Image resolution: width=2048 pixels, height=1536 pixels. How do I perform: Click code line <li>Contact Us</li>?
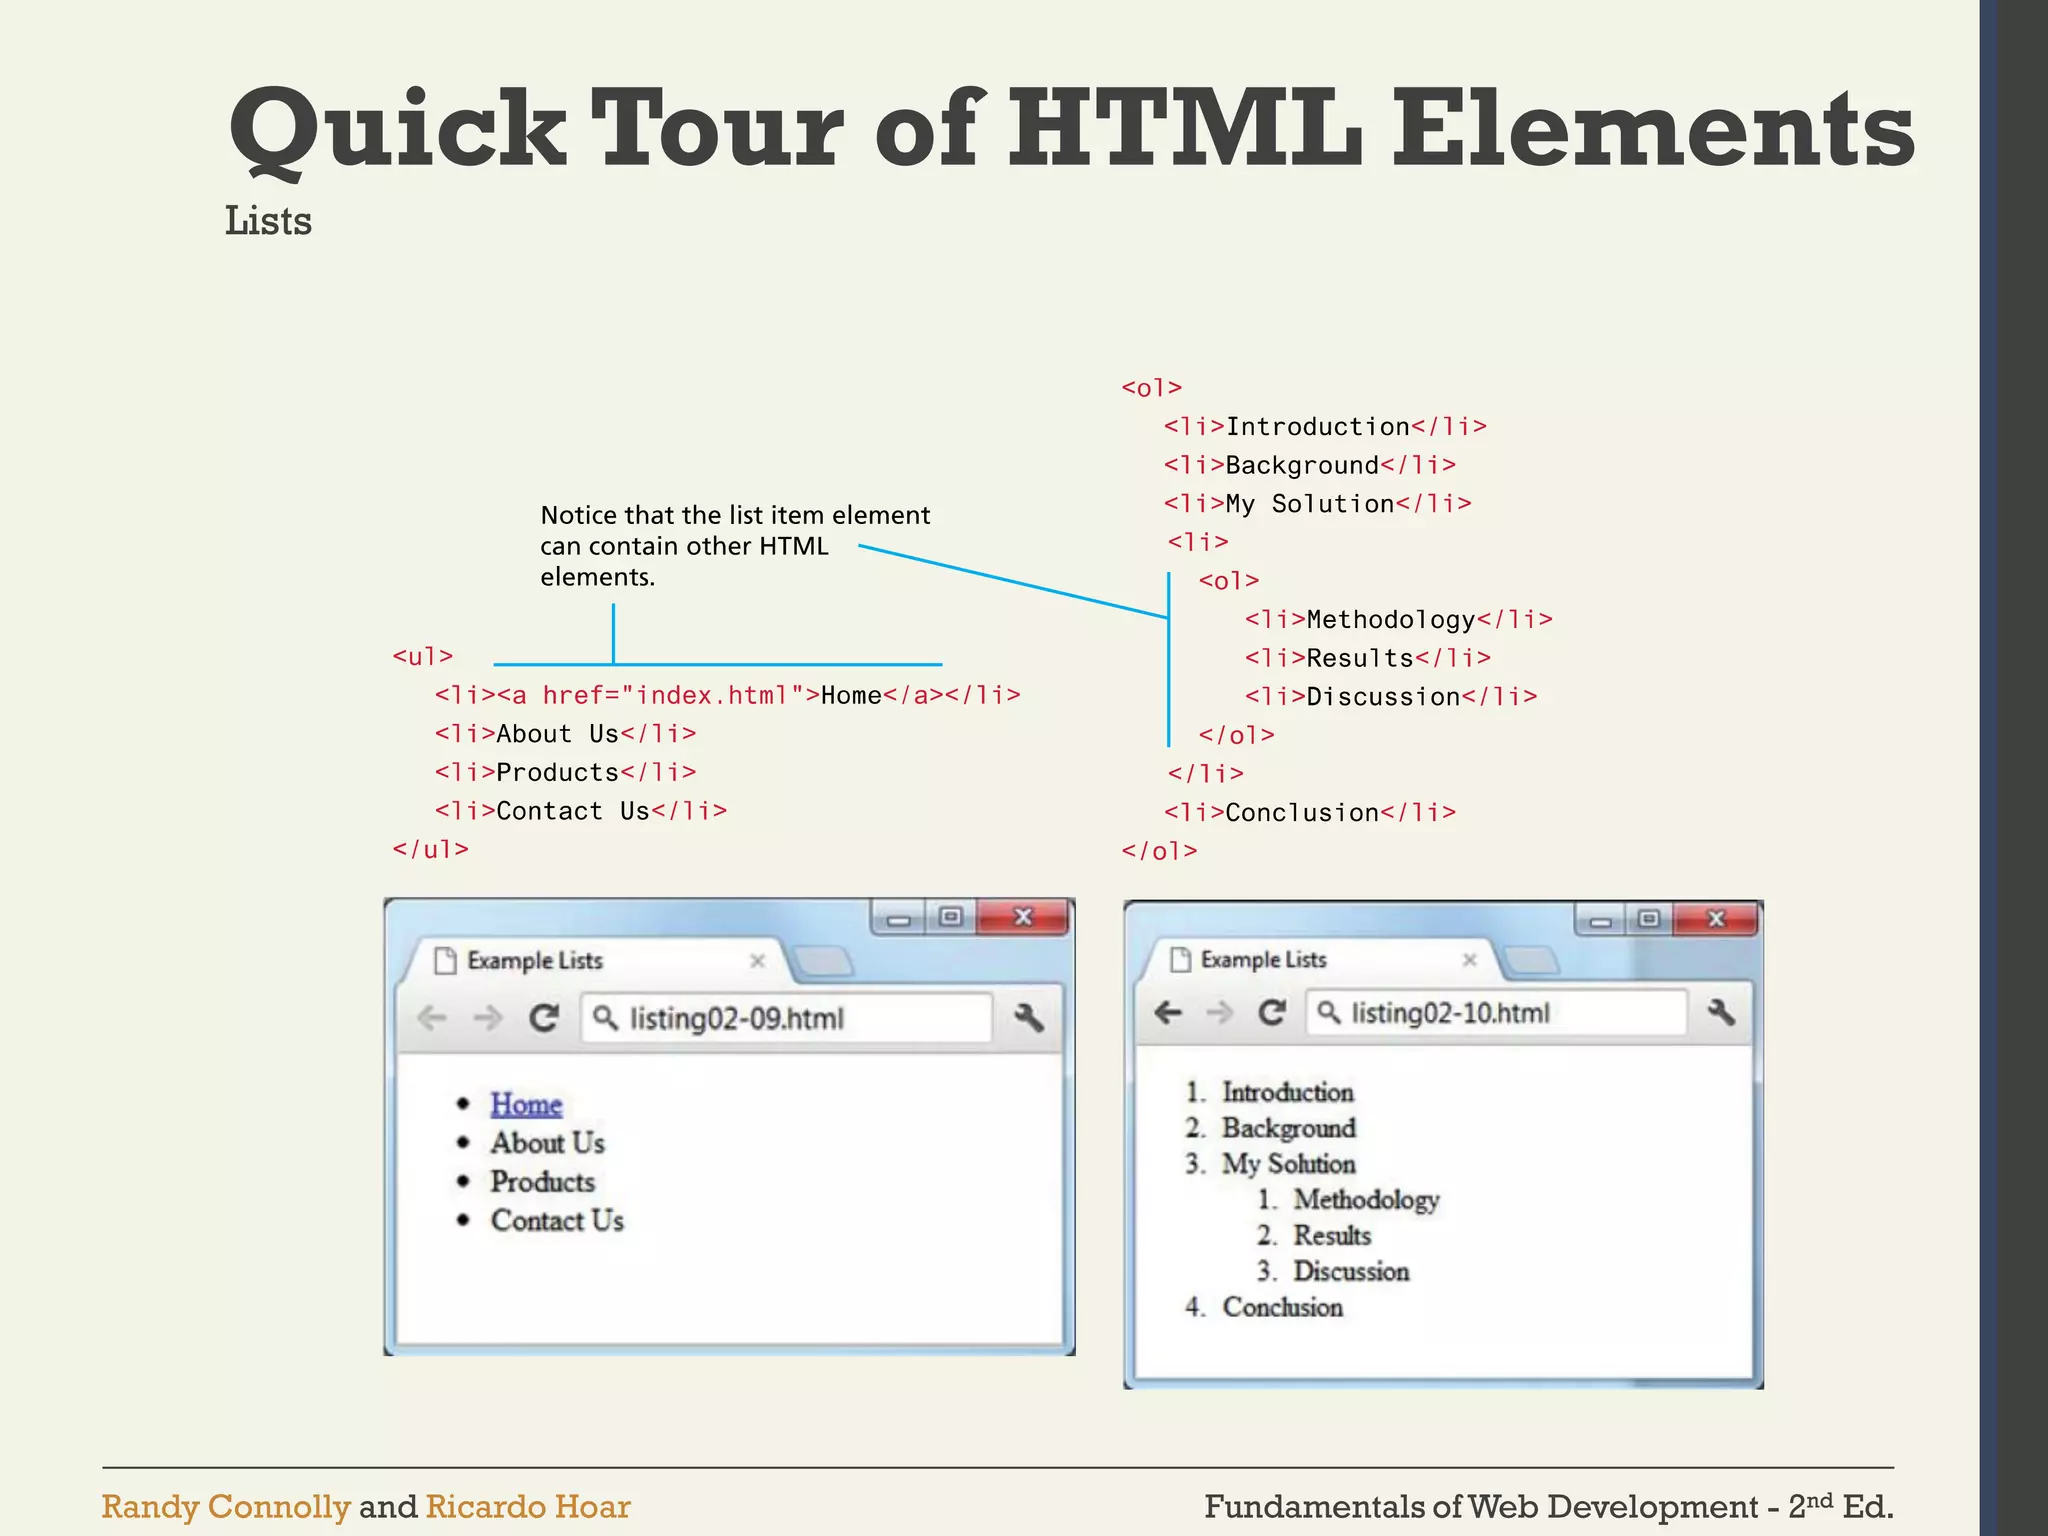point(581,811)
